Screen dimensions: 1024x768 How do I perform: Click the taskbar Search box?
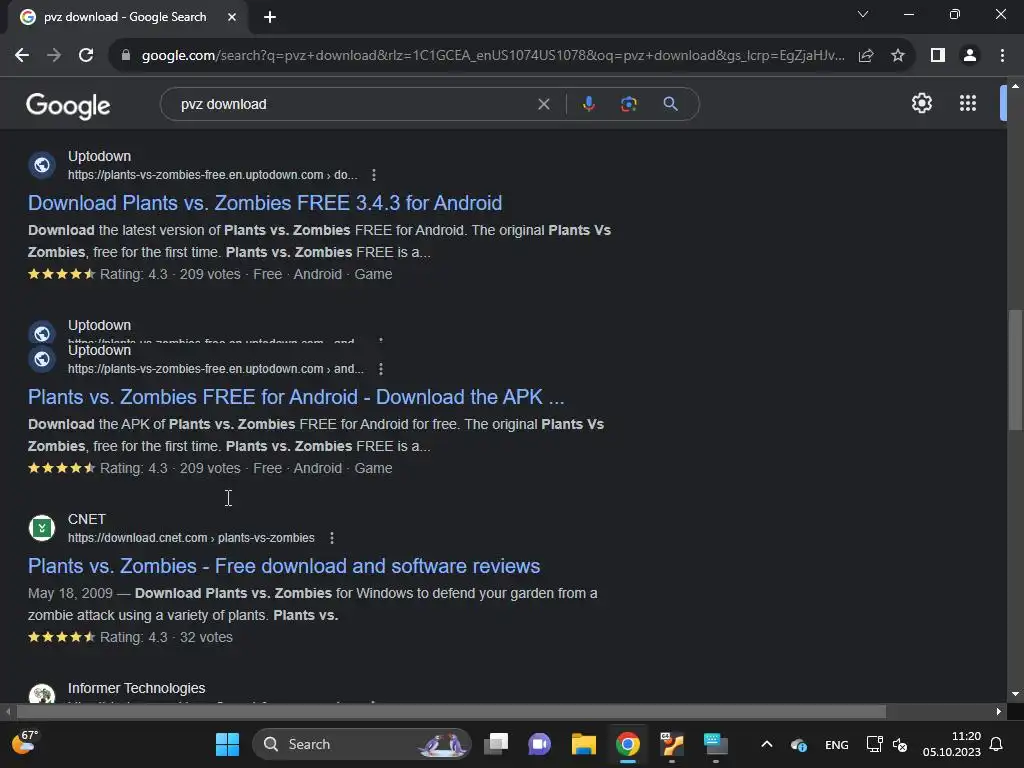[361, 744]
